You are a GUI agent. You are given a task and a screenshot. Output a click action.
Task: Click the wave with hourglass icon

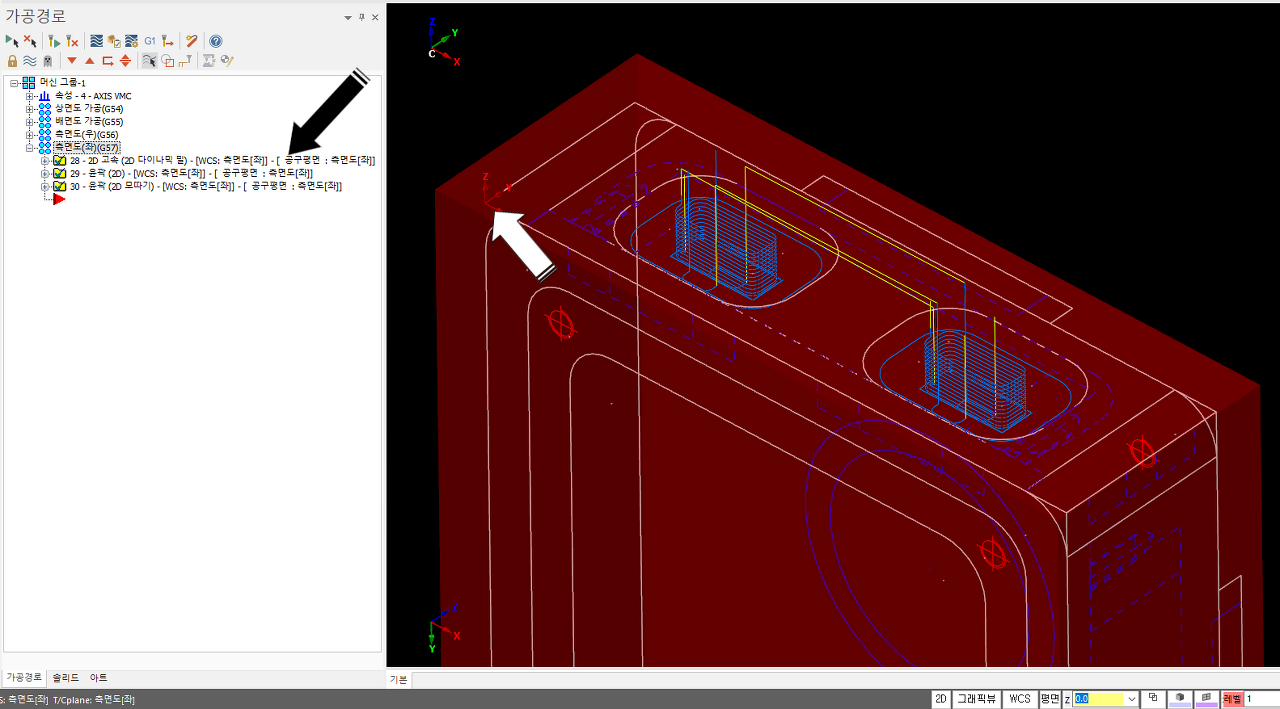point(209,61)
